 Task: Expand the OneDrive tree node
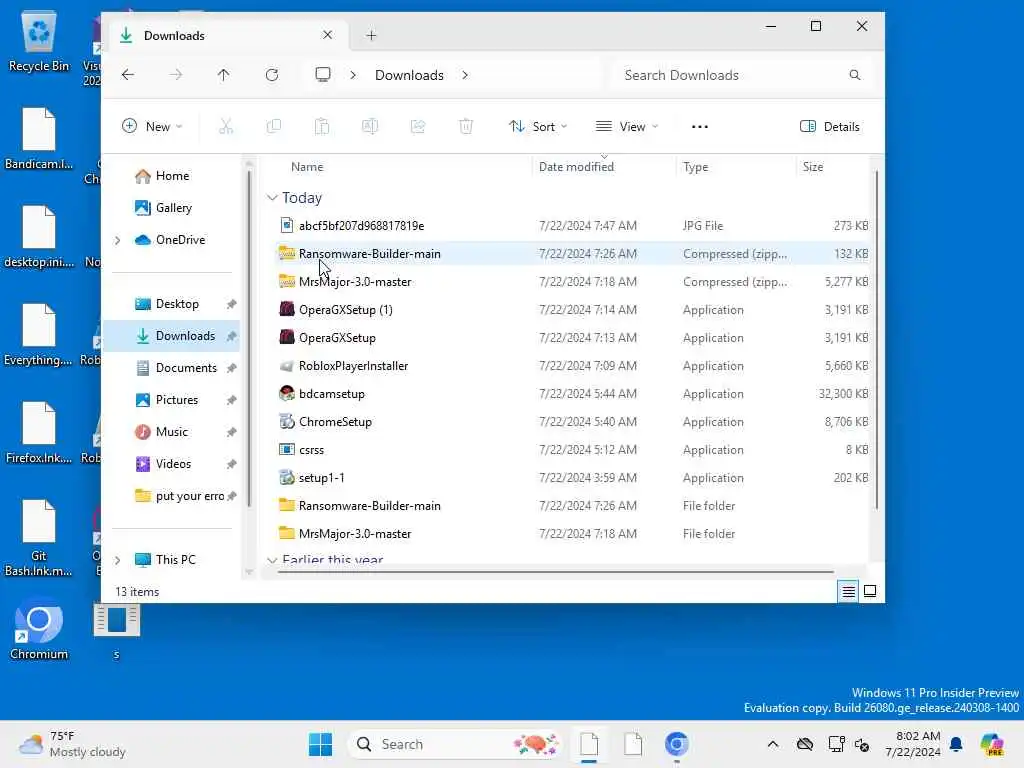click(118, 240)
